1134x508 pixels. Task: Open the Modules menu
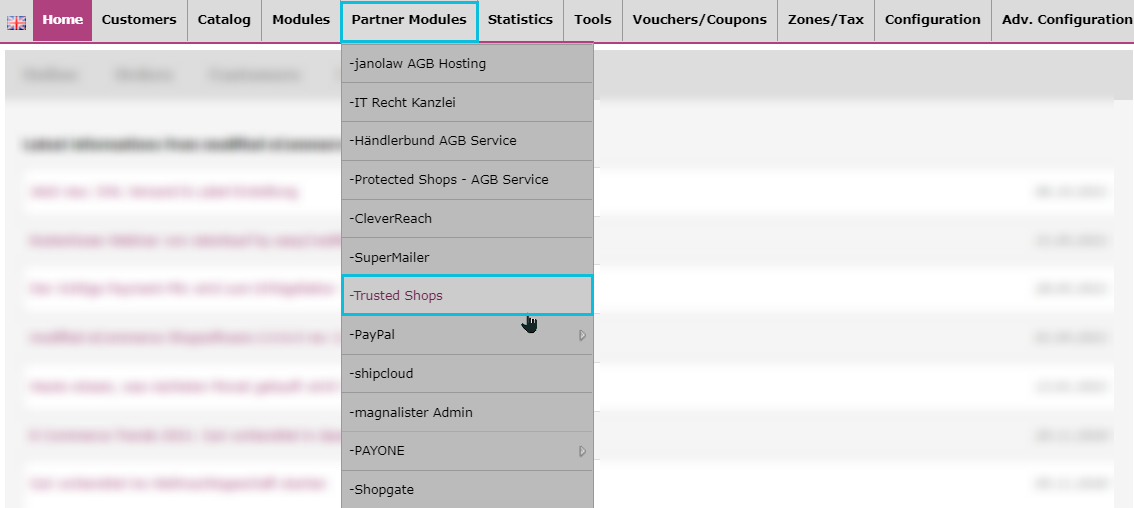[301, 20]
